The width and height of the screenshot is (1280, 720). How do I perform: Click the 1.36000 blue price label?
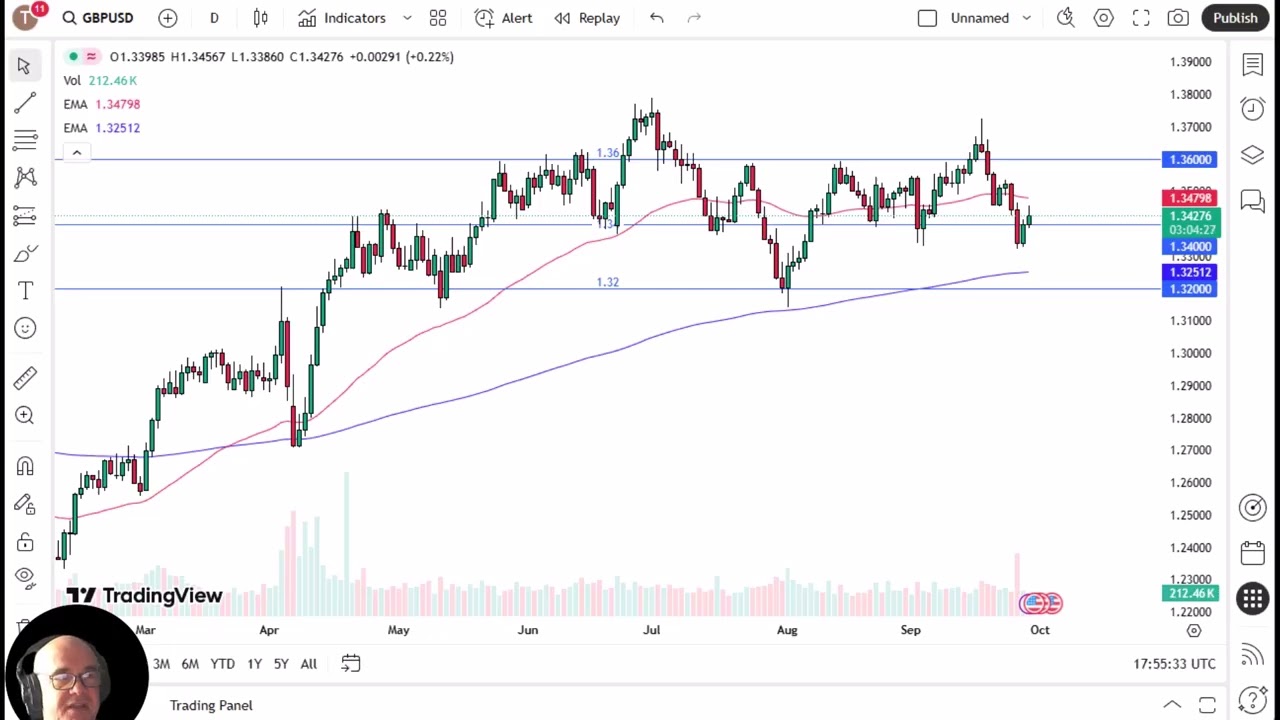[1189, 160]
